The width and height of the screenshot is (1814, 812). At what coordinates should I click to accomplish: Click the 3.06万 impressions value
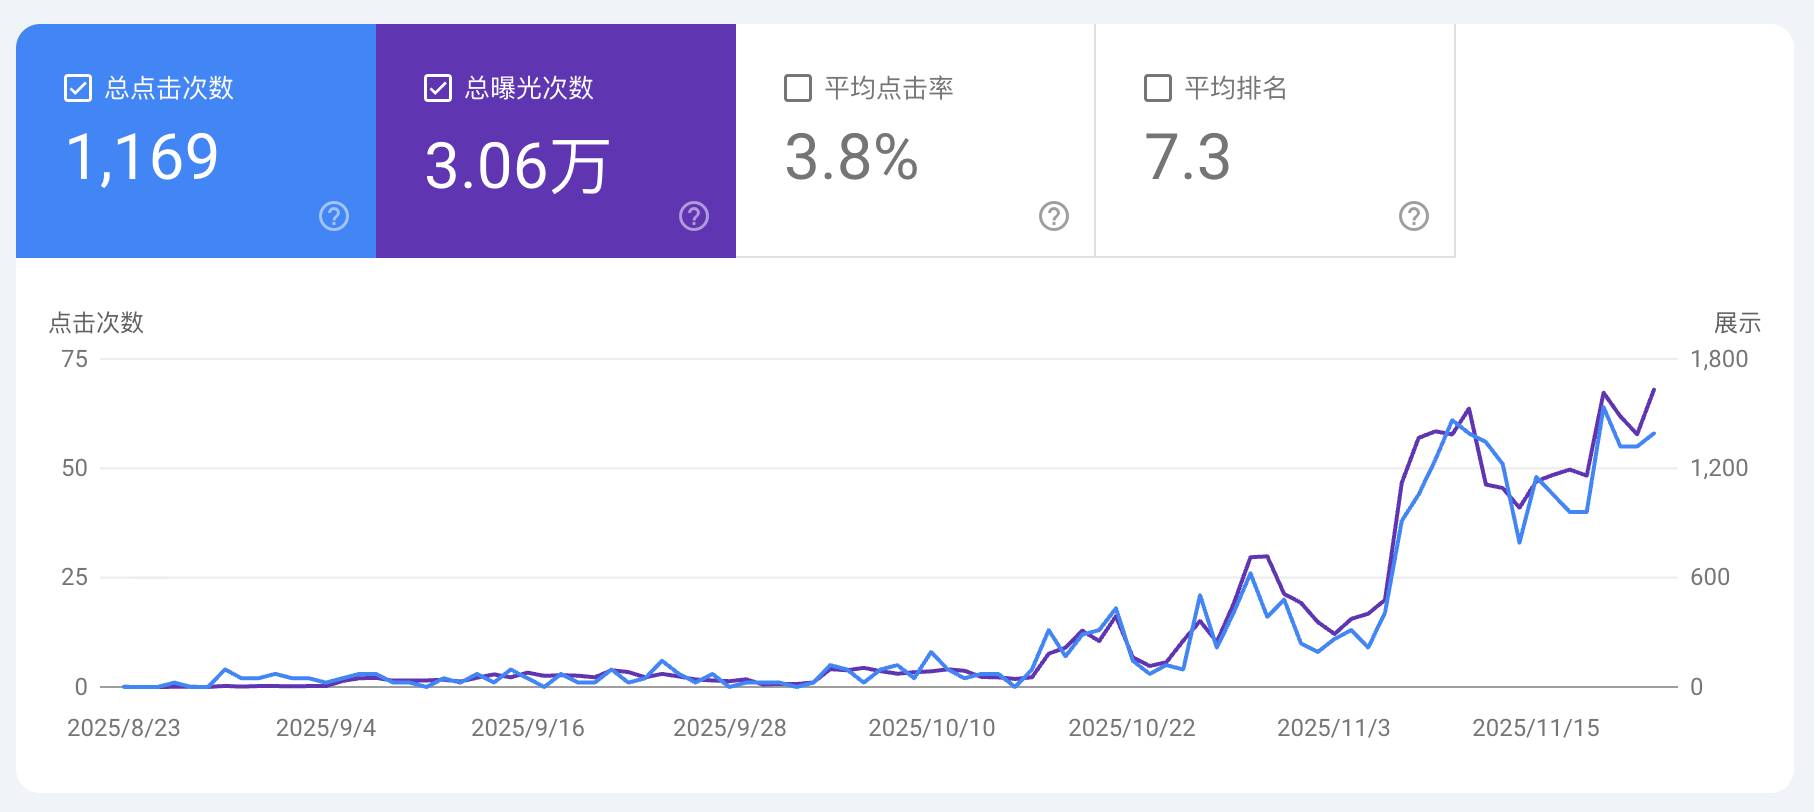click(x=517, y=165)
